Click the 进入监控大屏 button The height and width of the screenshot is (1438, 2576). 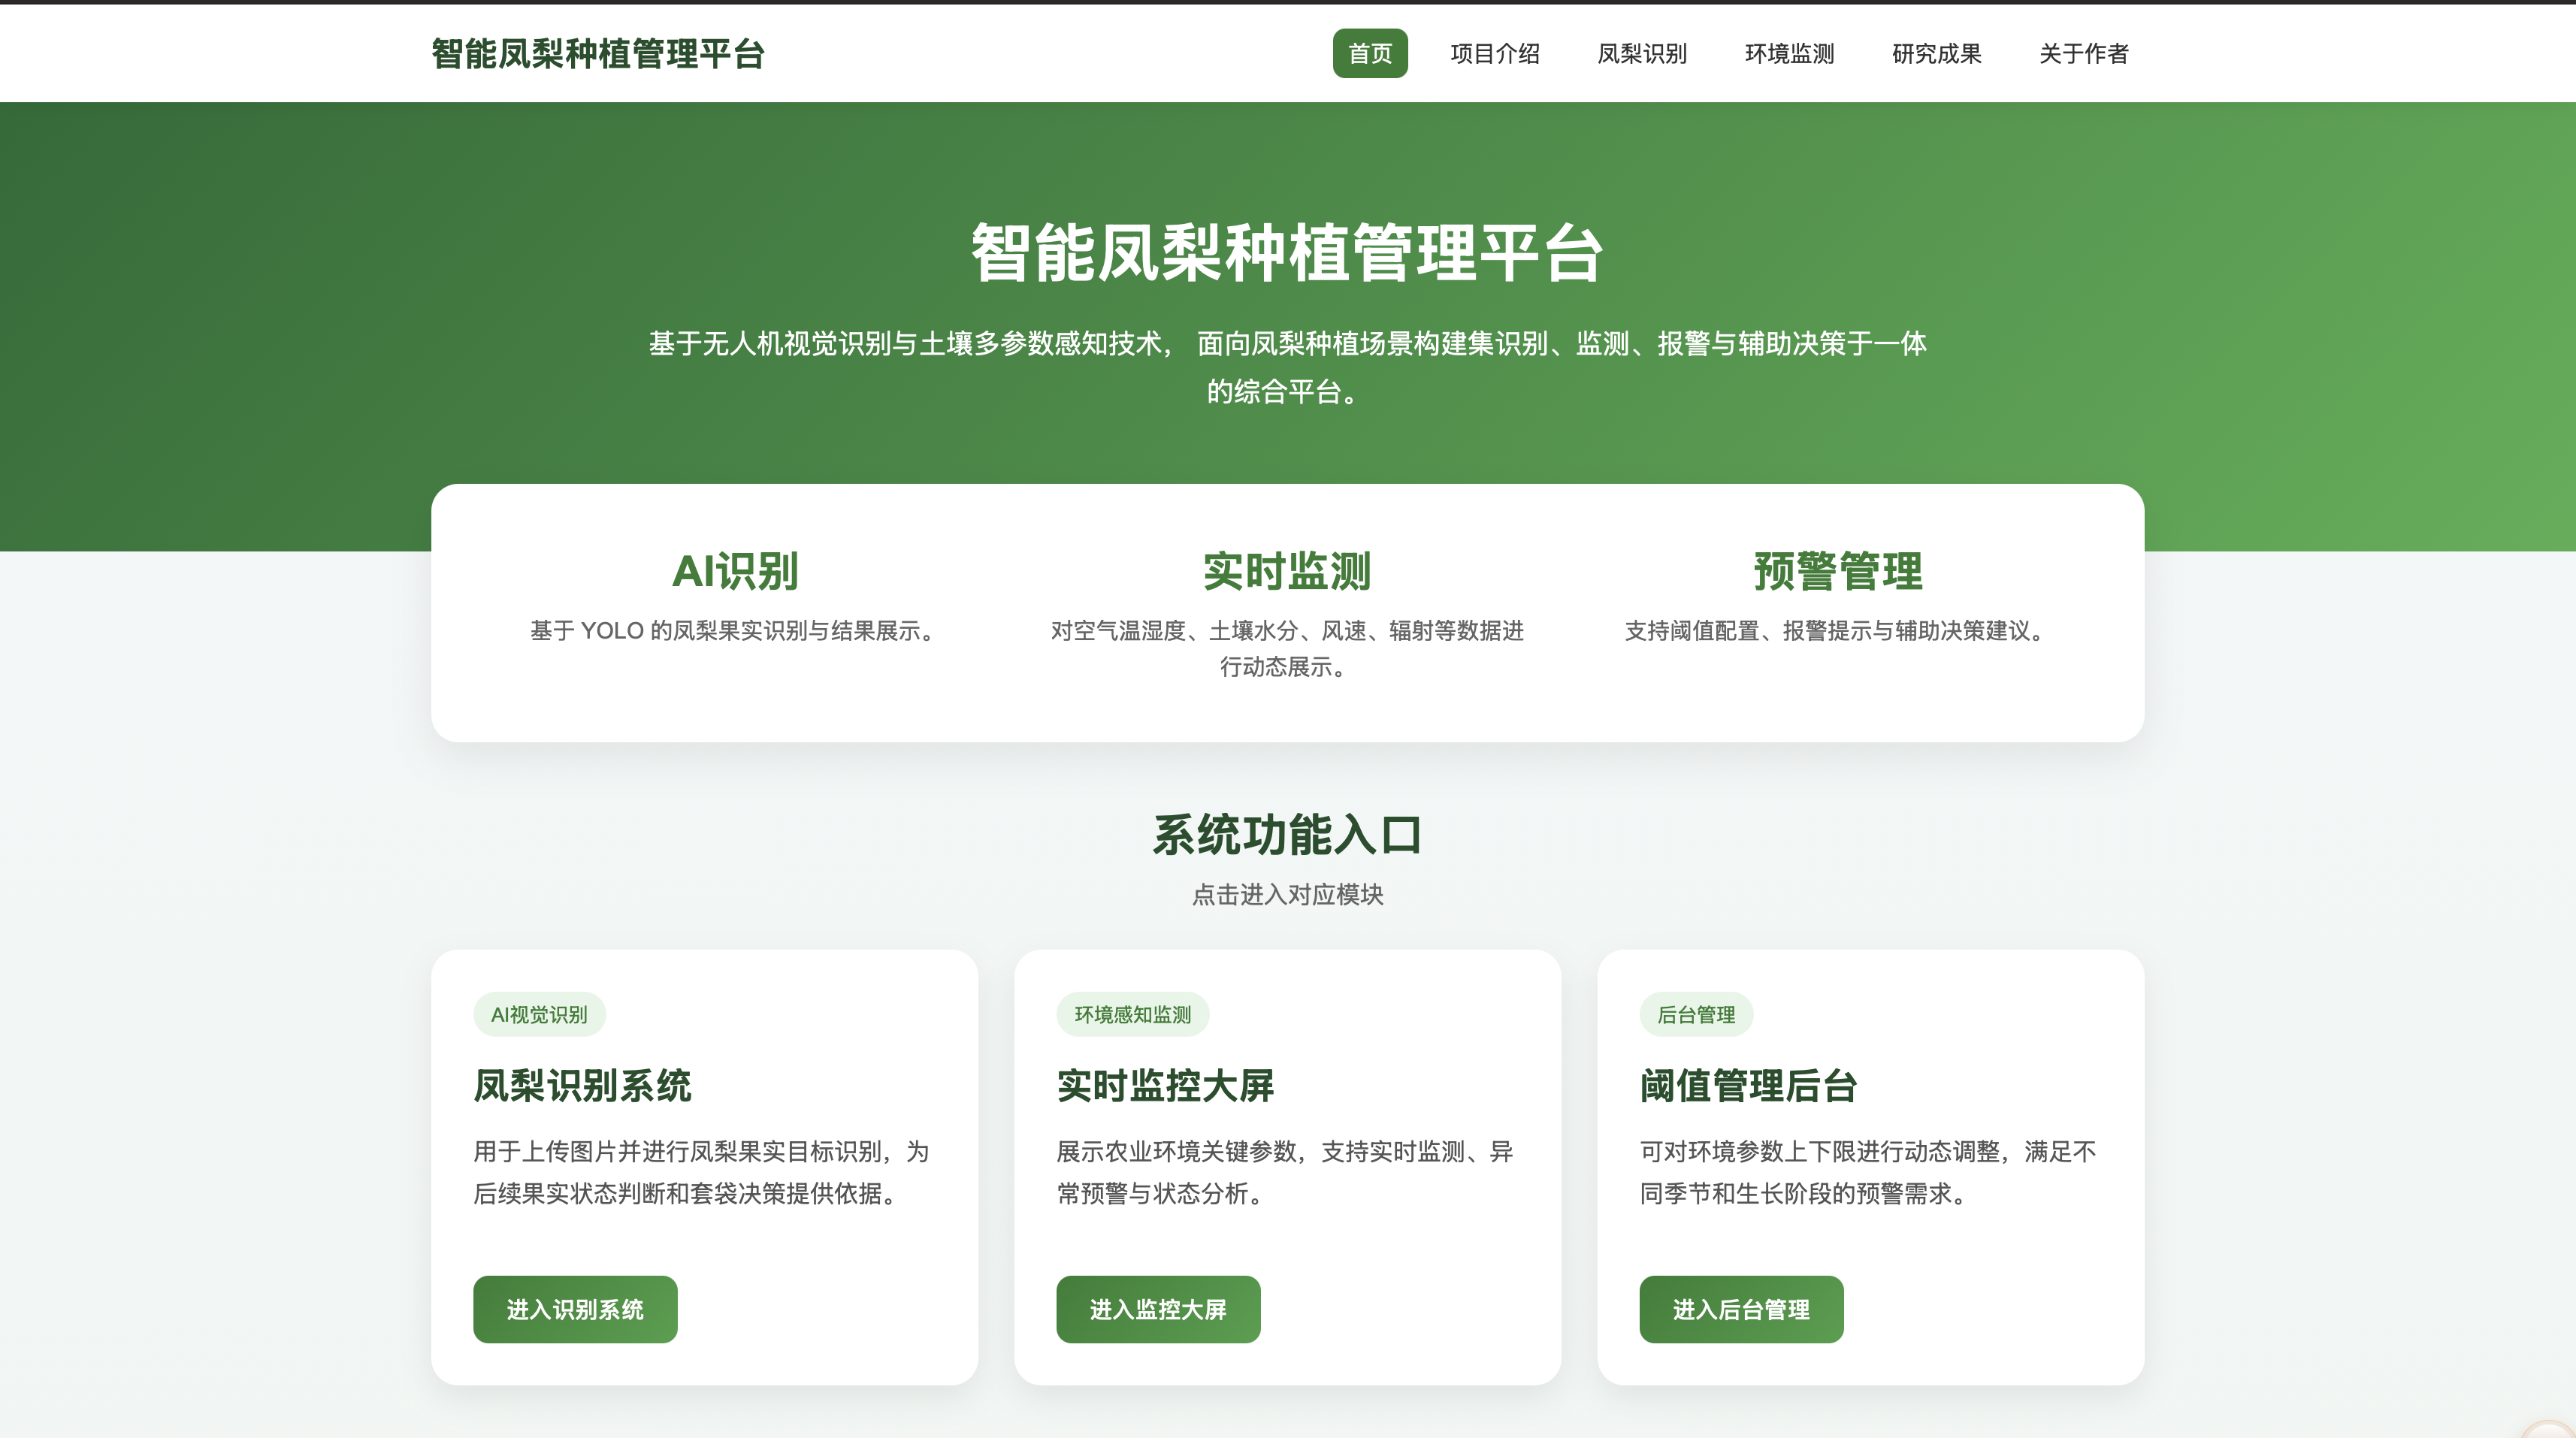pyautogui.click(x=1158, y=1308)
